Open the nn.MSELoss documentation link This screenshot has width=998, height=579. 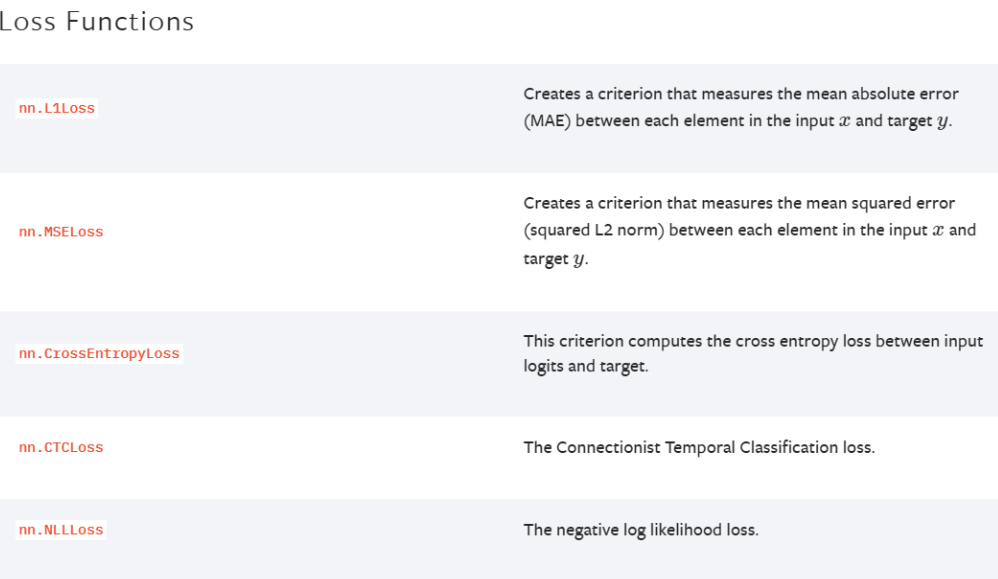[x=61, y=232]
